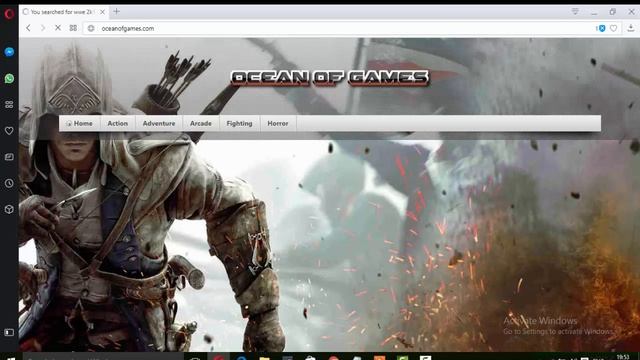
Task: Open a new tab with plus button
Action: 116,11
